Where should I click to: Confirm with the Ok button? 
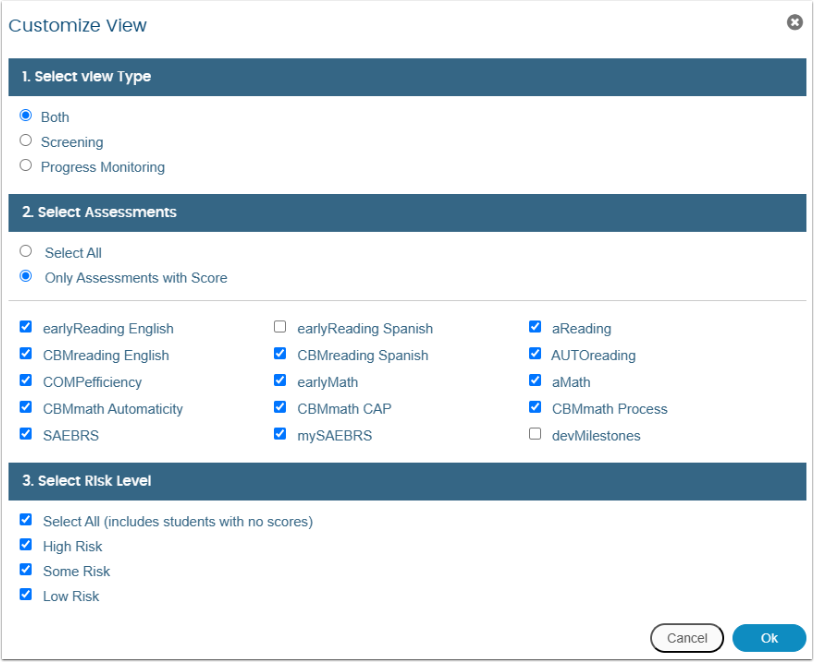tap(769, 638)
